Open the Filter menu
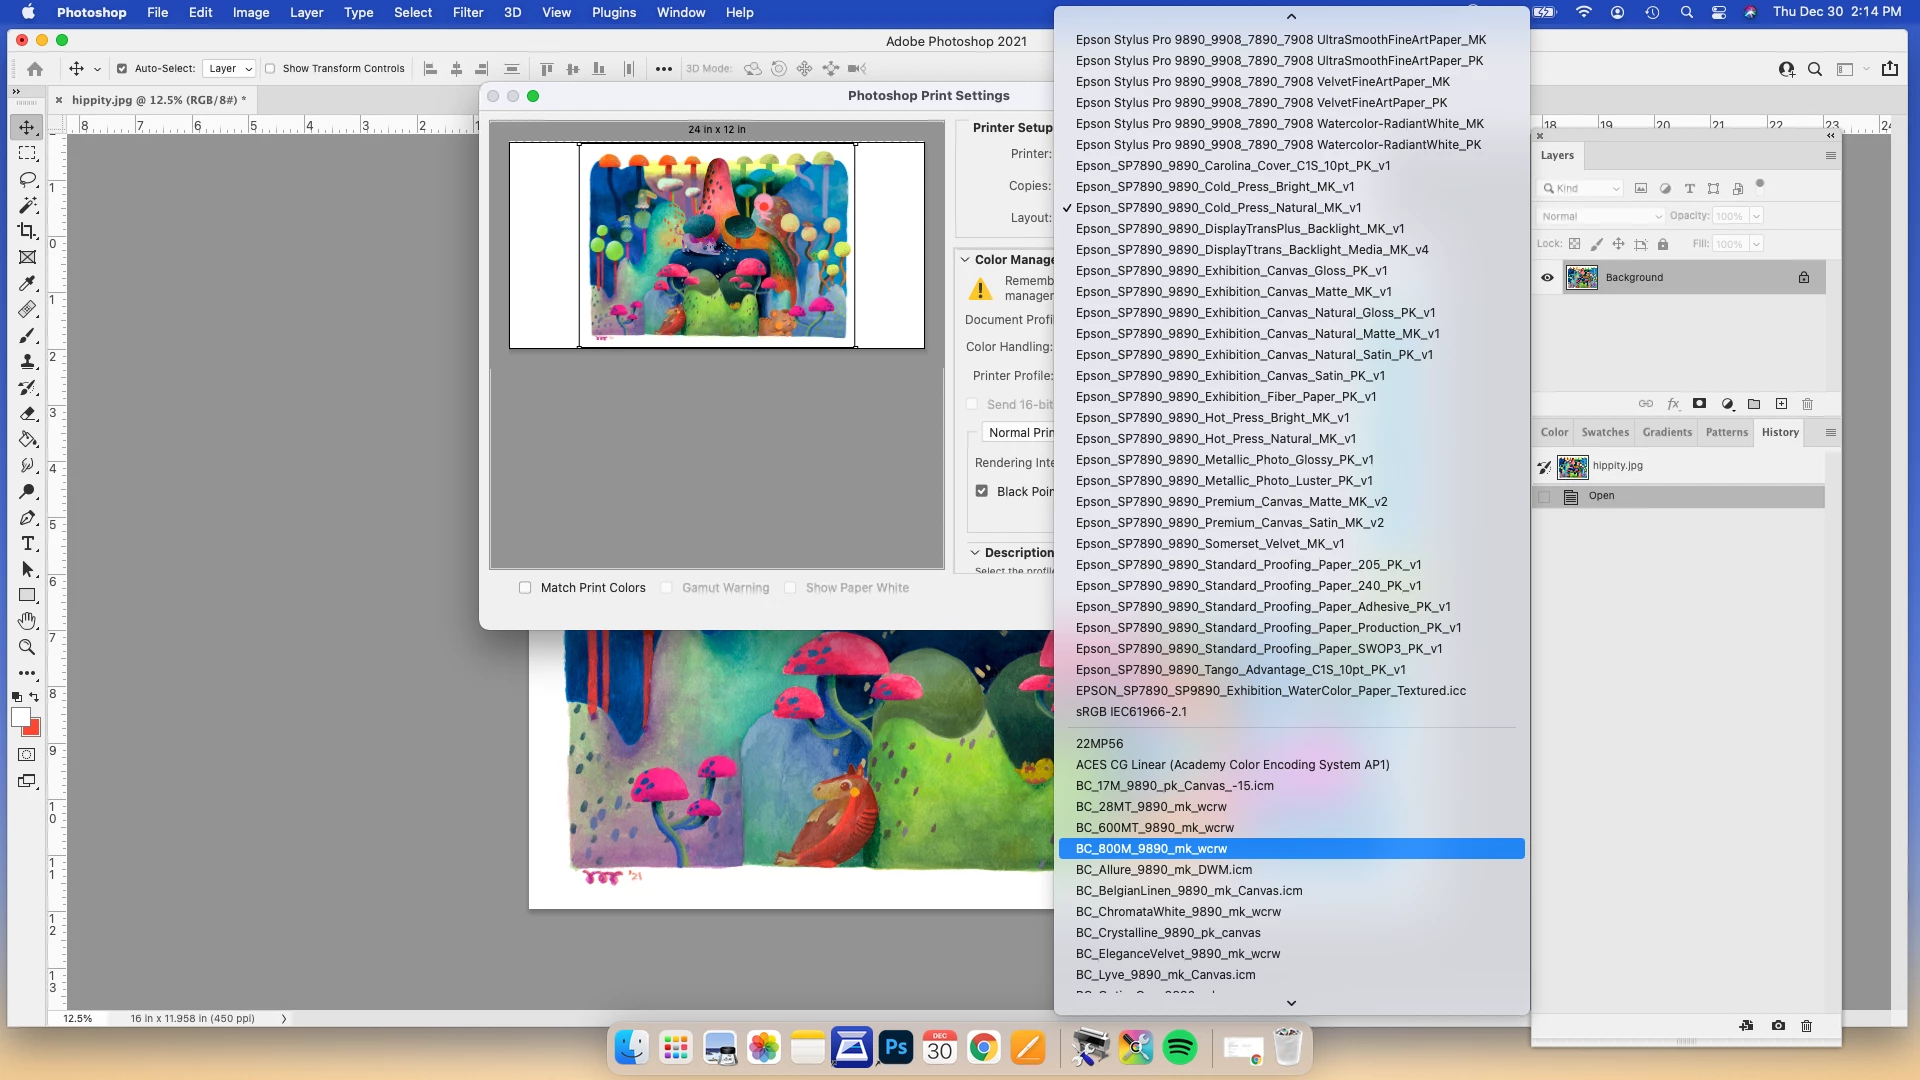Image resolution: width=1920 pixels, height=1080 pixels. pos(467,13)
